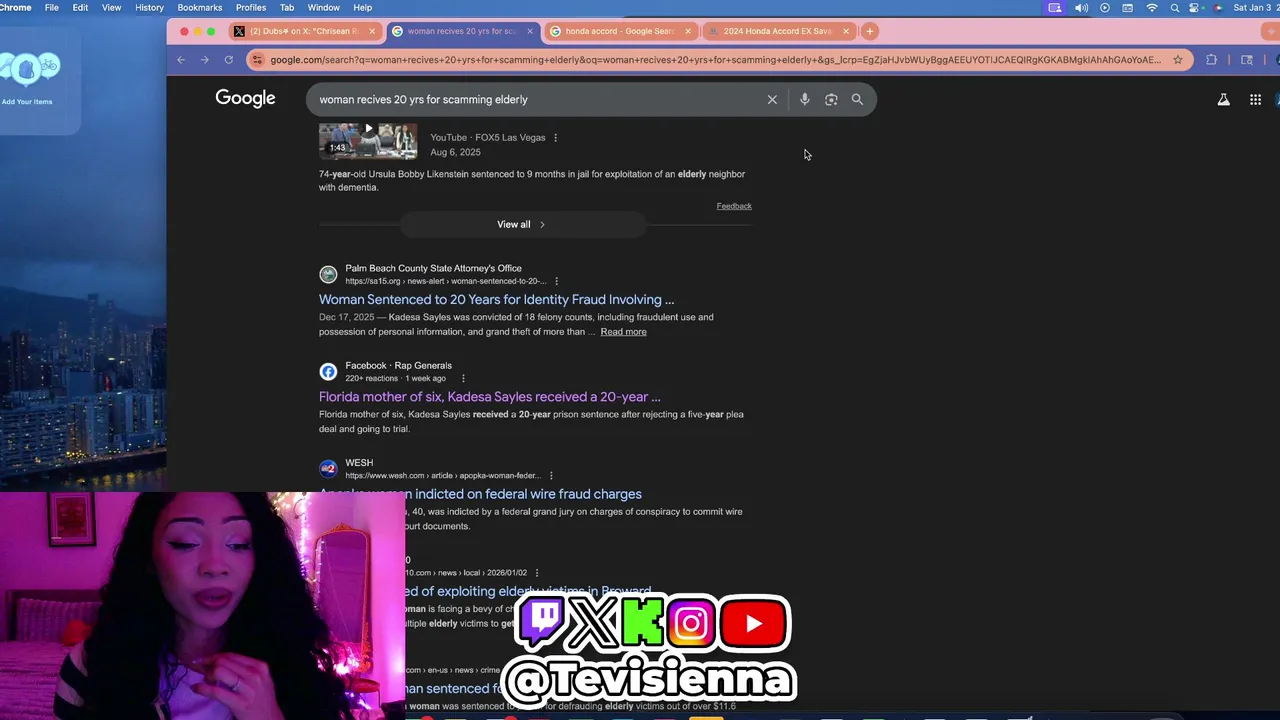Clear the Google search box text
Image resolution: width=1280 pixels, height=720 pixels.
tap(772, 100)
